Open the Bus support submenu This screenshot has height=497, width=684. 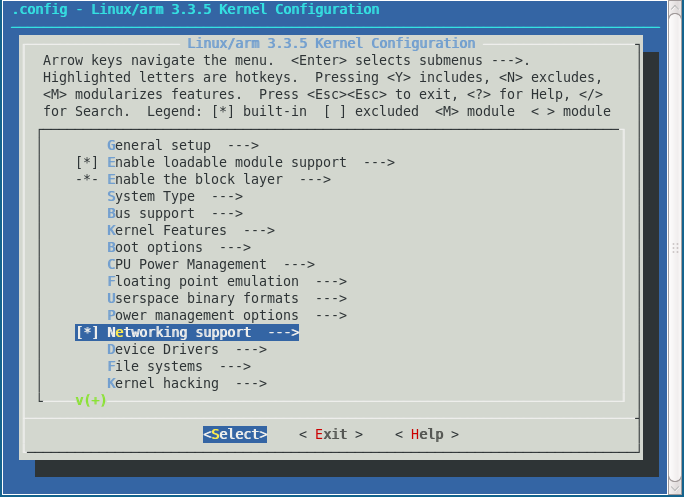pos(175,213)
